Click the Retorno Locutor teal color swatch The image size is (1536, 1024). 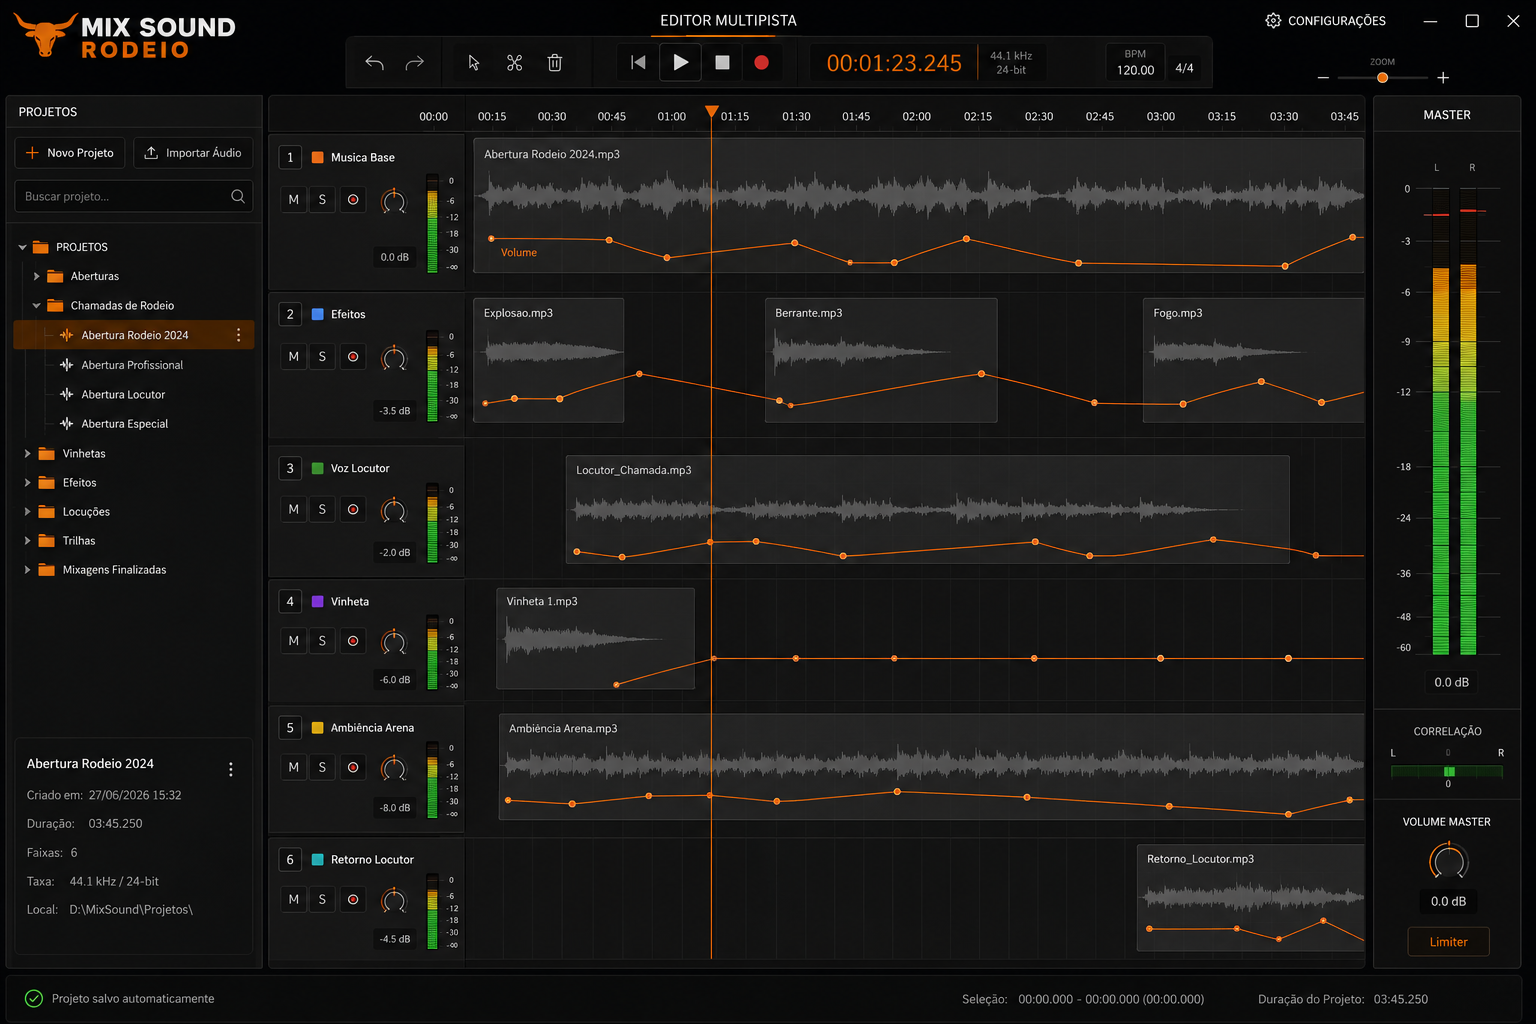tap(317, 860)
